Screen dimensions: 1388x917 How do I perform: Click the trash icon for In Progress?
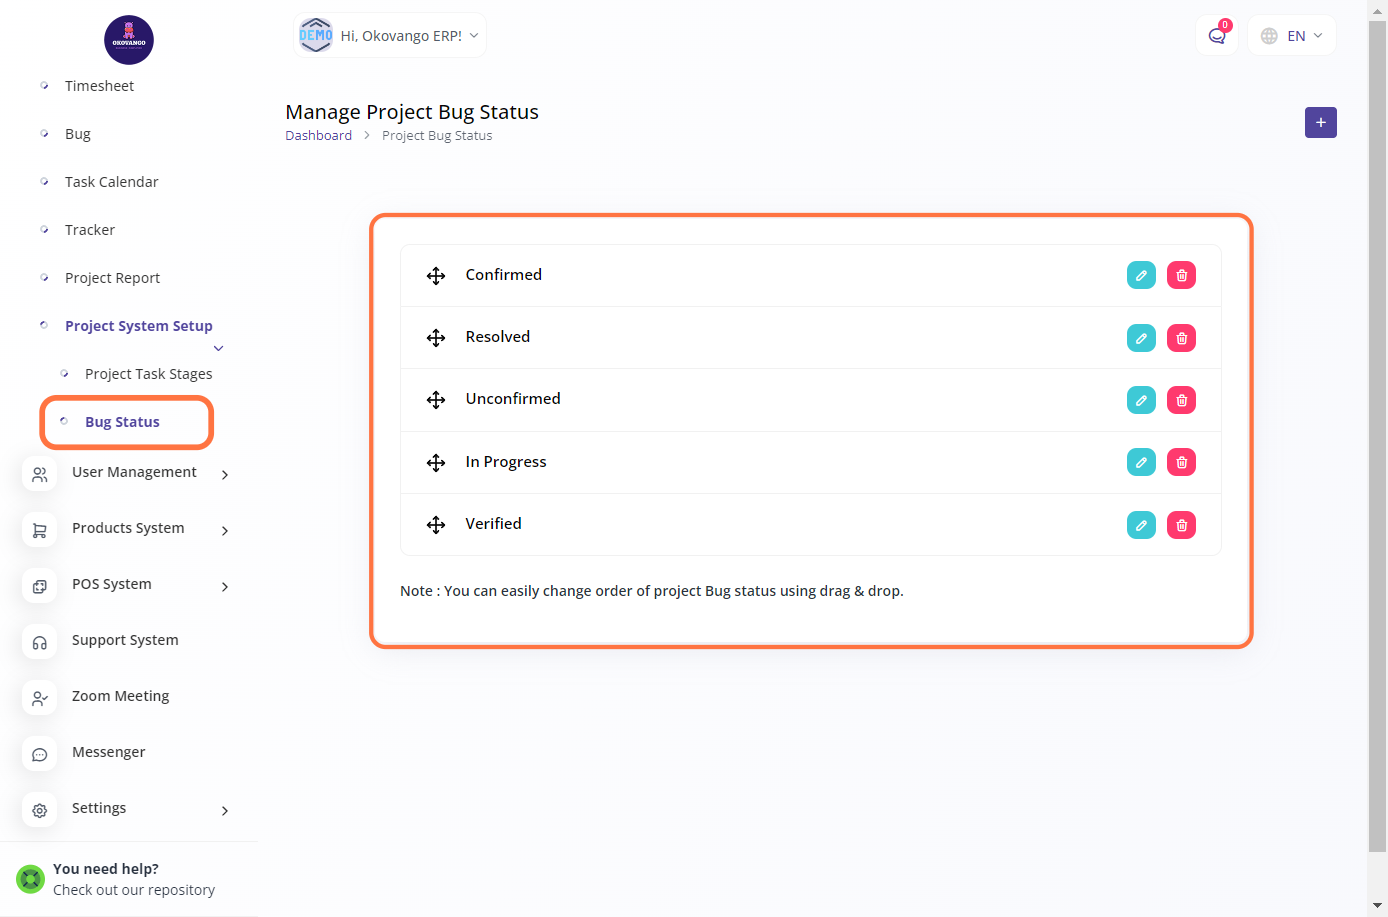pos(1181,462)
